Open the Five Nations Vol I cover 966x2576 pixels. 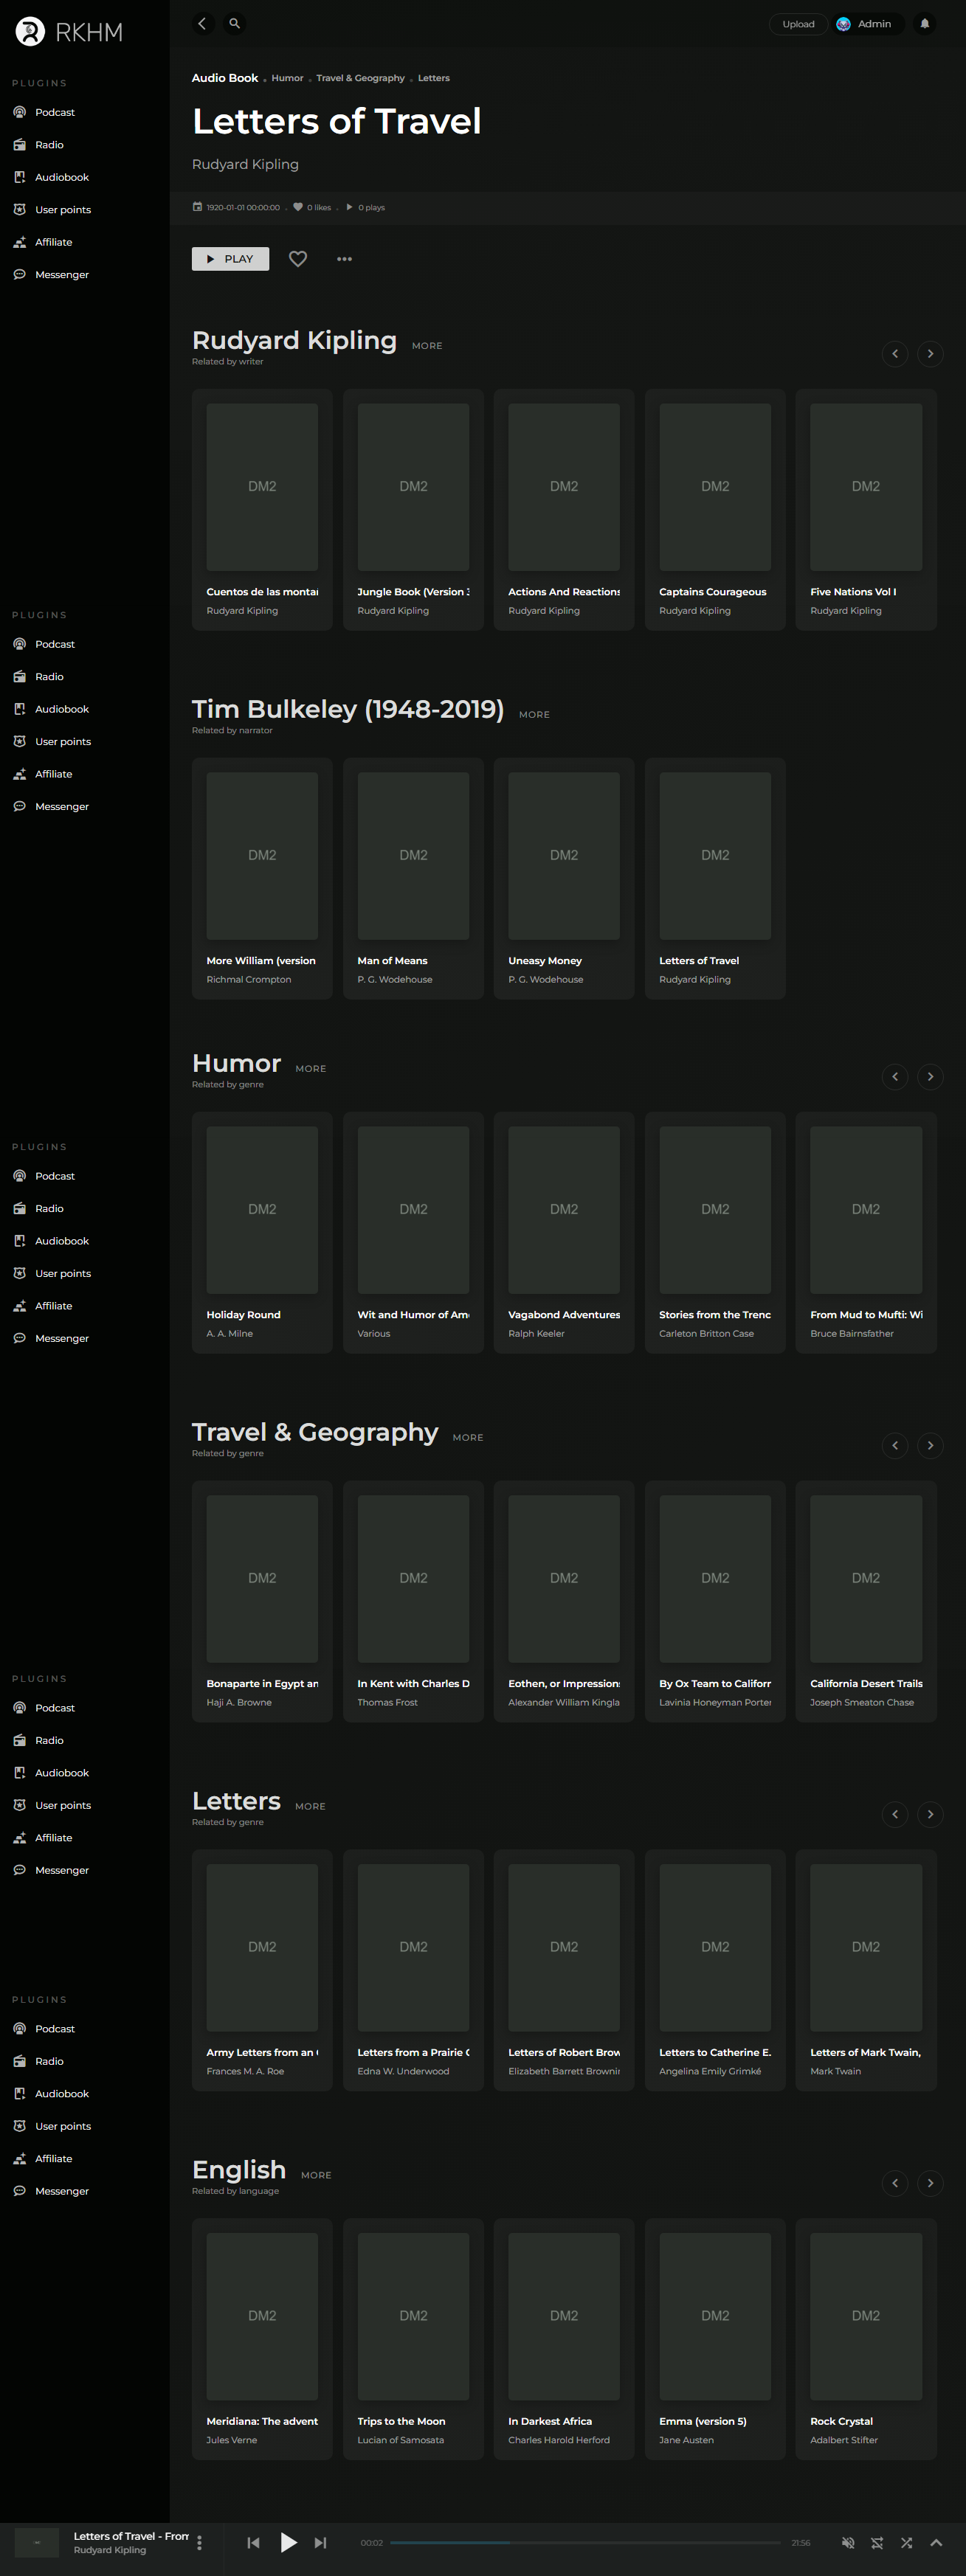(866, 487)
